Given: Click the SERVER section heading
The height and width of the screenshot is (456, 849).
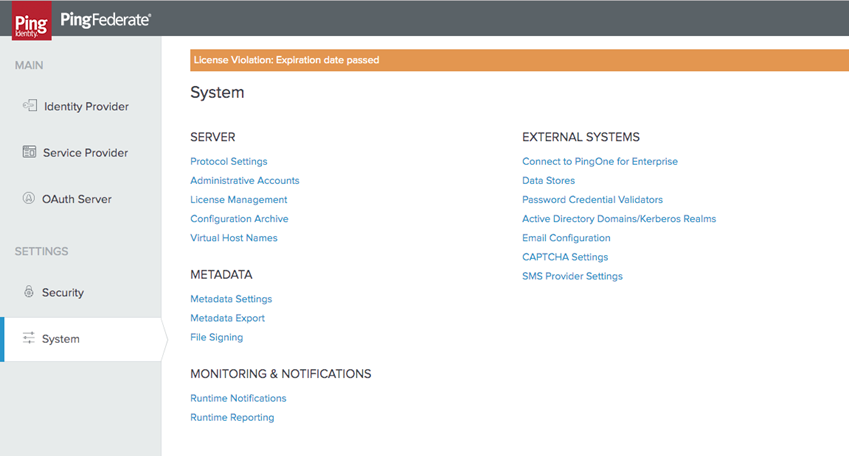Looking at the screenshot, I should point(213,137).
